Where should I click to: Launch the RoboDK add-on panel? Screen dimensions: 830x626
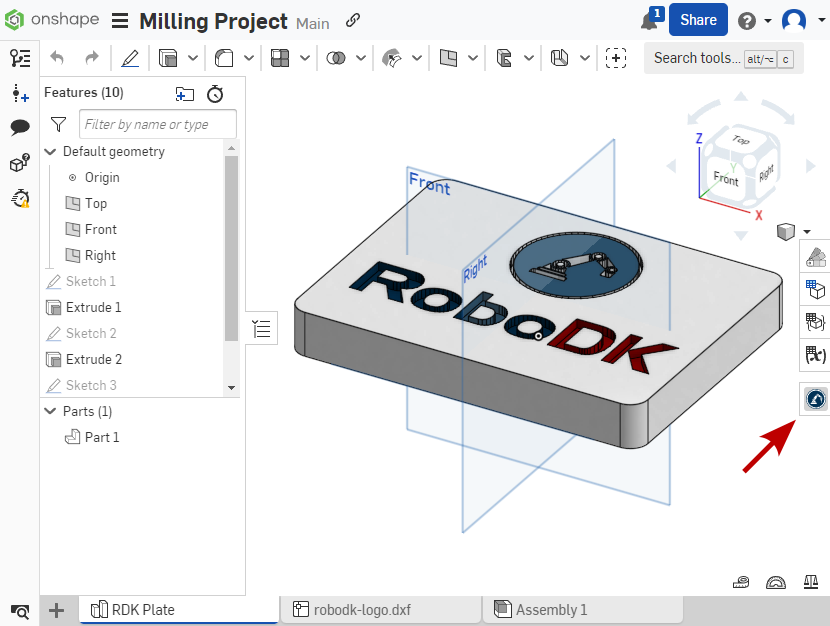(814, 397)
